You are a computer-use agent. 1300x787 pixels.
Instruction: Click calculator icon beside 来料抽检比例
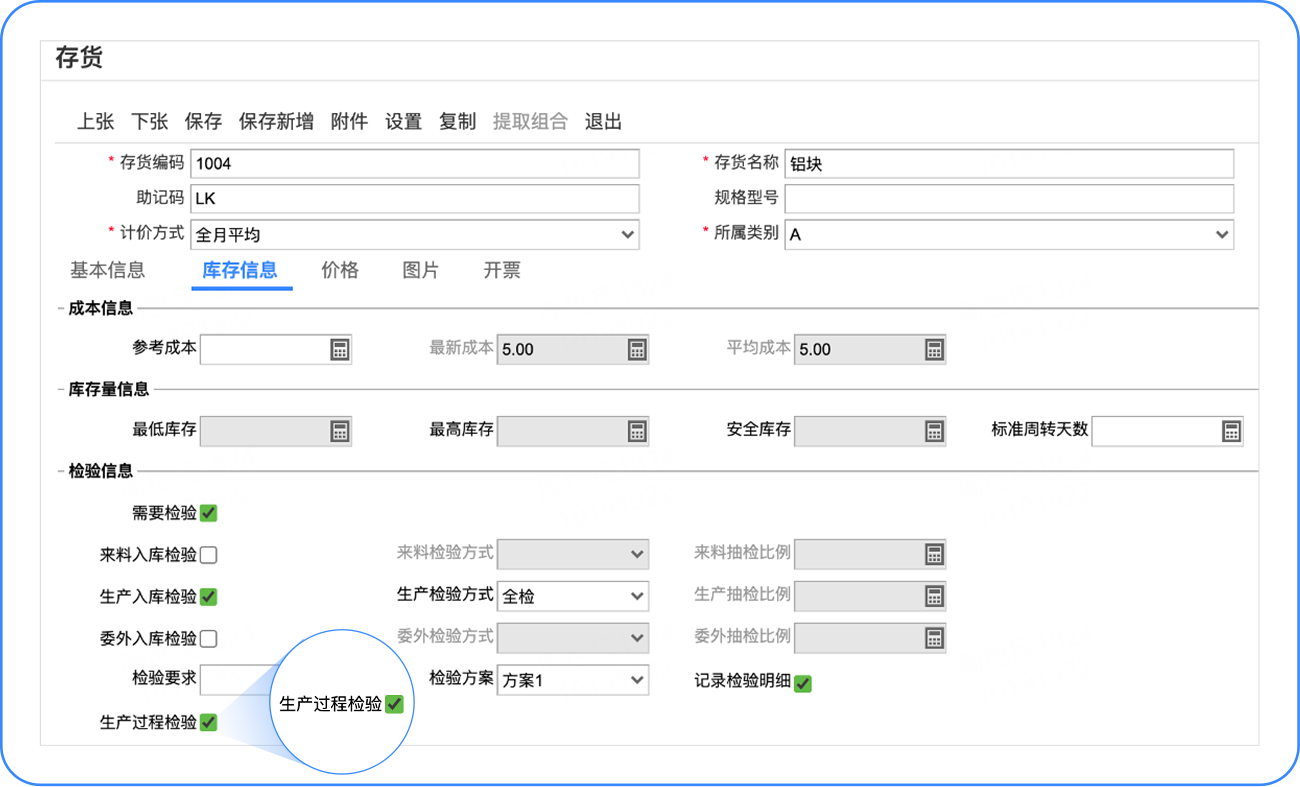[933, 554]
